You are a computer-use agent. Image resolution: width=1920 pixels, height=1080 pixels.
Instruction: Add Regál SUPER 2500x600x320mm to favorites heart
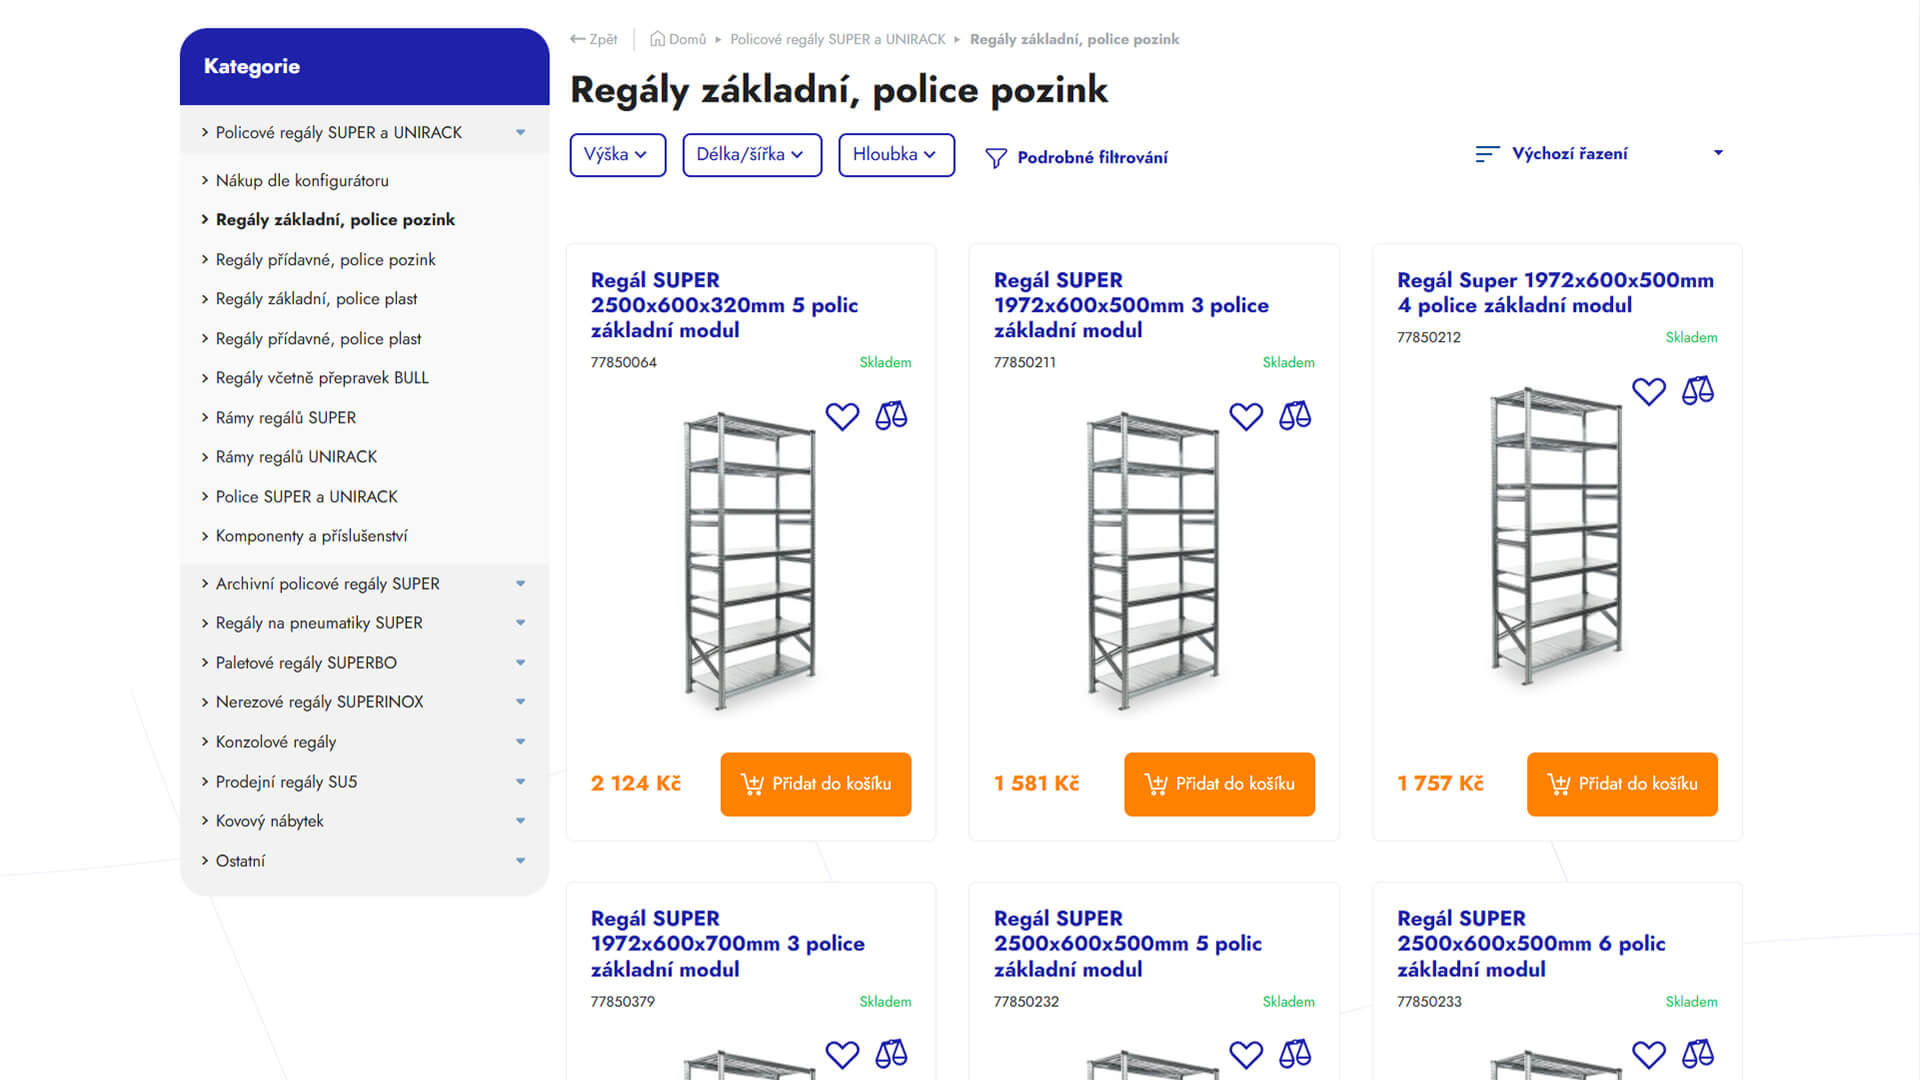coord(842,416)
